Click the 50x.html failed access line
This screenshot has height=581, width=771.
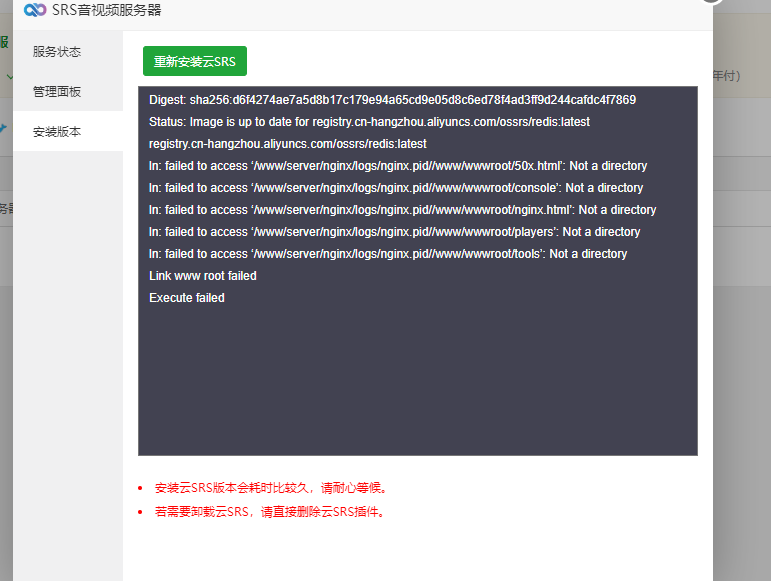tap(398, 166)
